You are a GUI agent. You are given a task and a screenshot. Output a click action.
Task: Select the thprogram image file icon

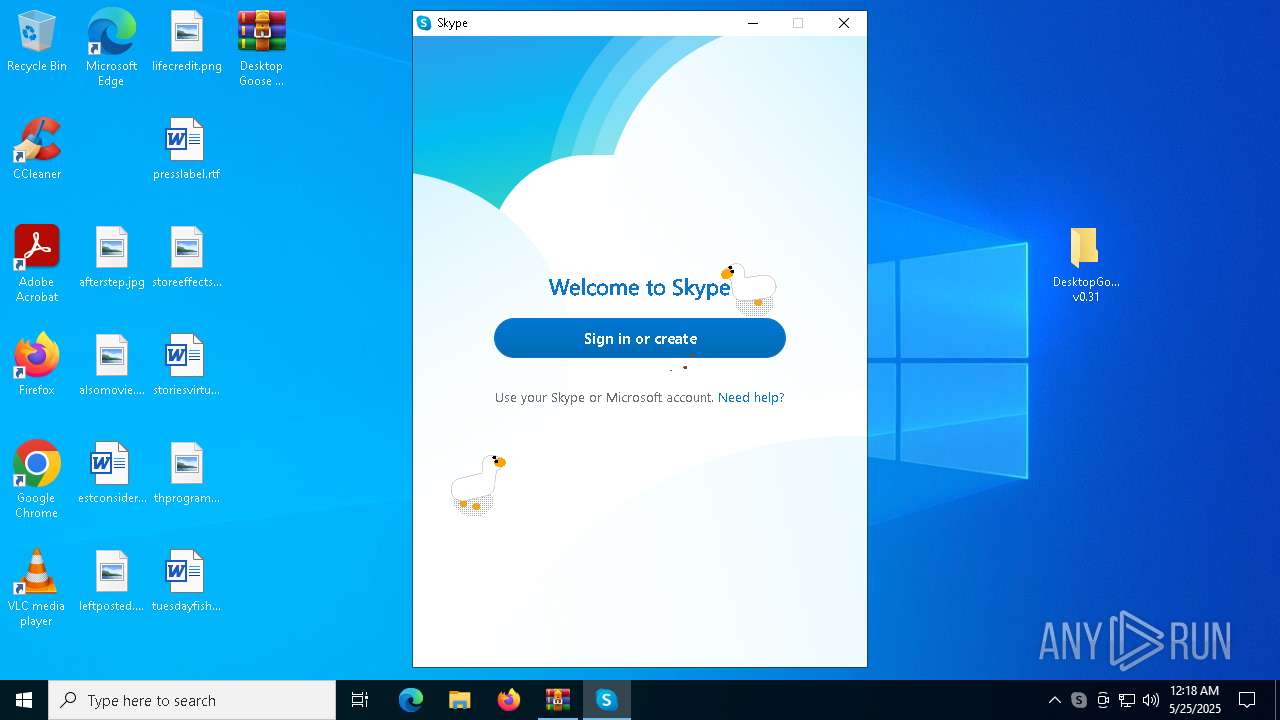(x=187, y=474)
